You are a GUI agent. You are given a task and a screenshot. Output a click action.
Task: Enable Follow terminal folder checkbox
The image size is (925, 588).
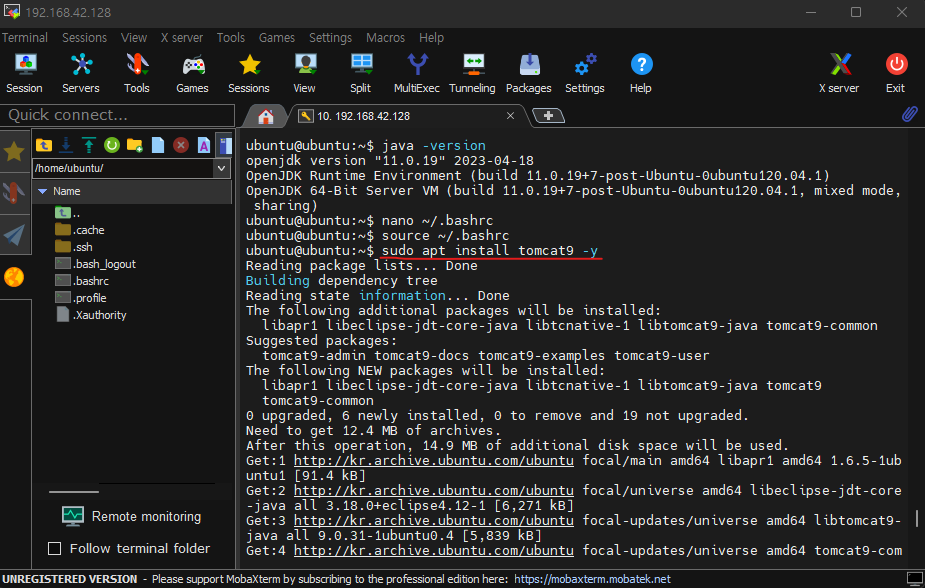54,548
